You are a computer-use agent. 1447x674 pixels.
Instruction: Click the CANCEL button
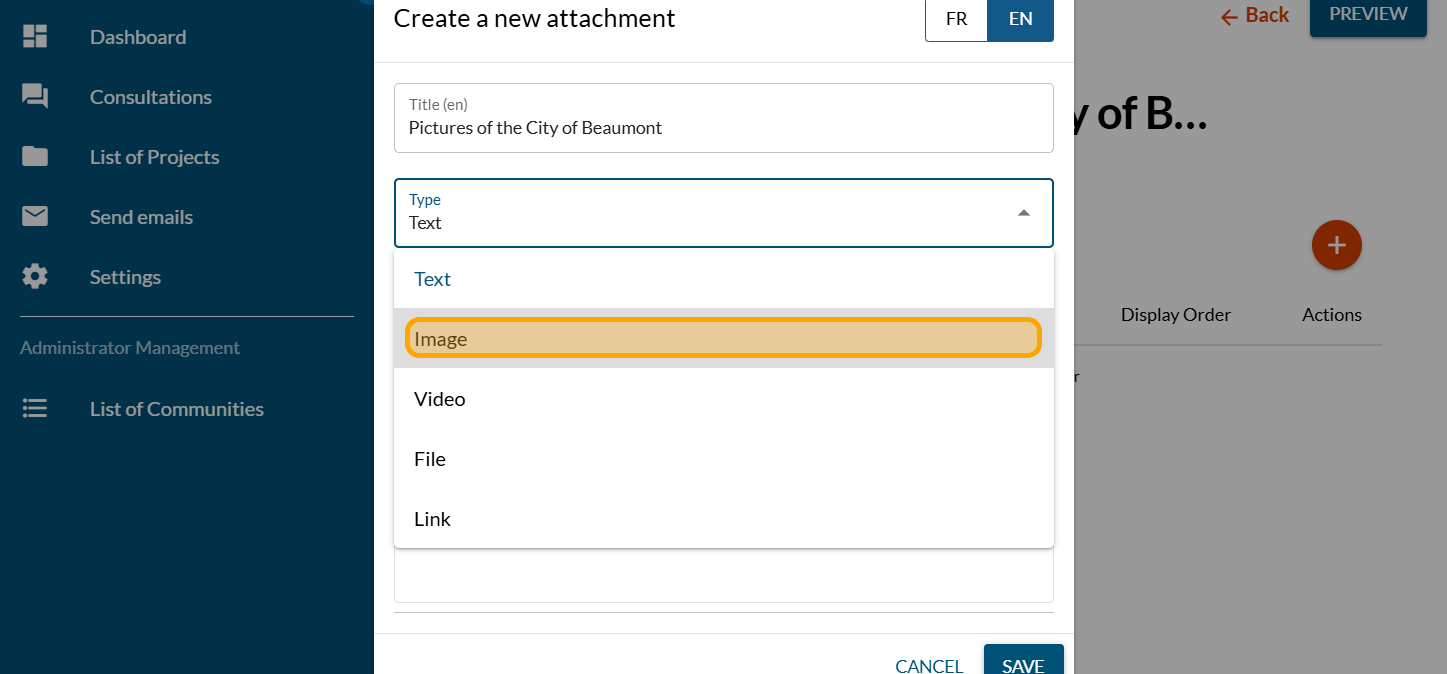(929, 665)
